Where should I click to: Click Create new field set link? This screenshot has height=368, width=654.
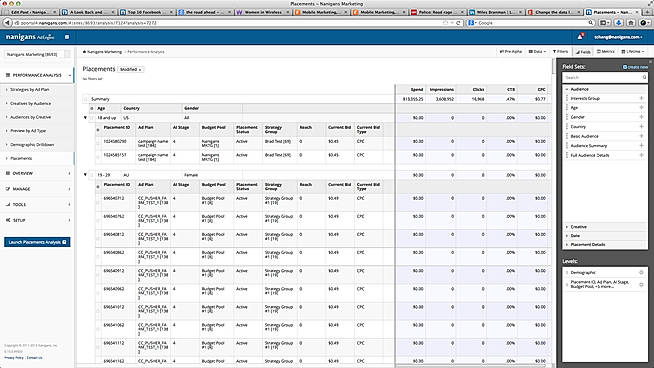636,67
